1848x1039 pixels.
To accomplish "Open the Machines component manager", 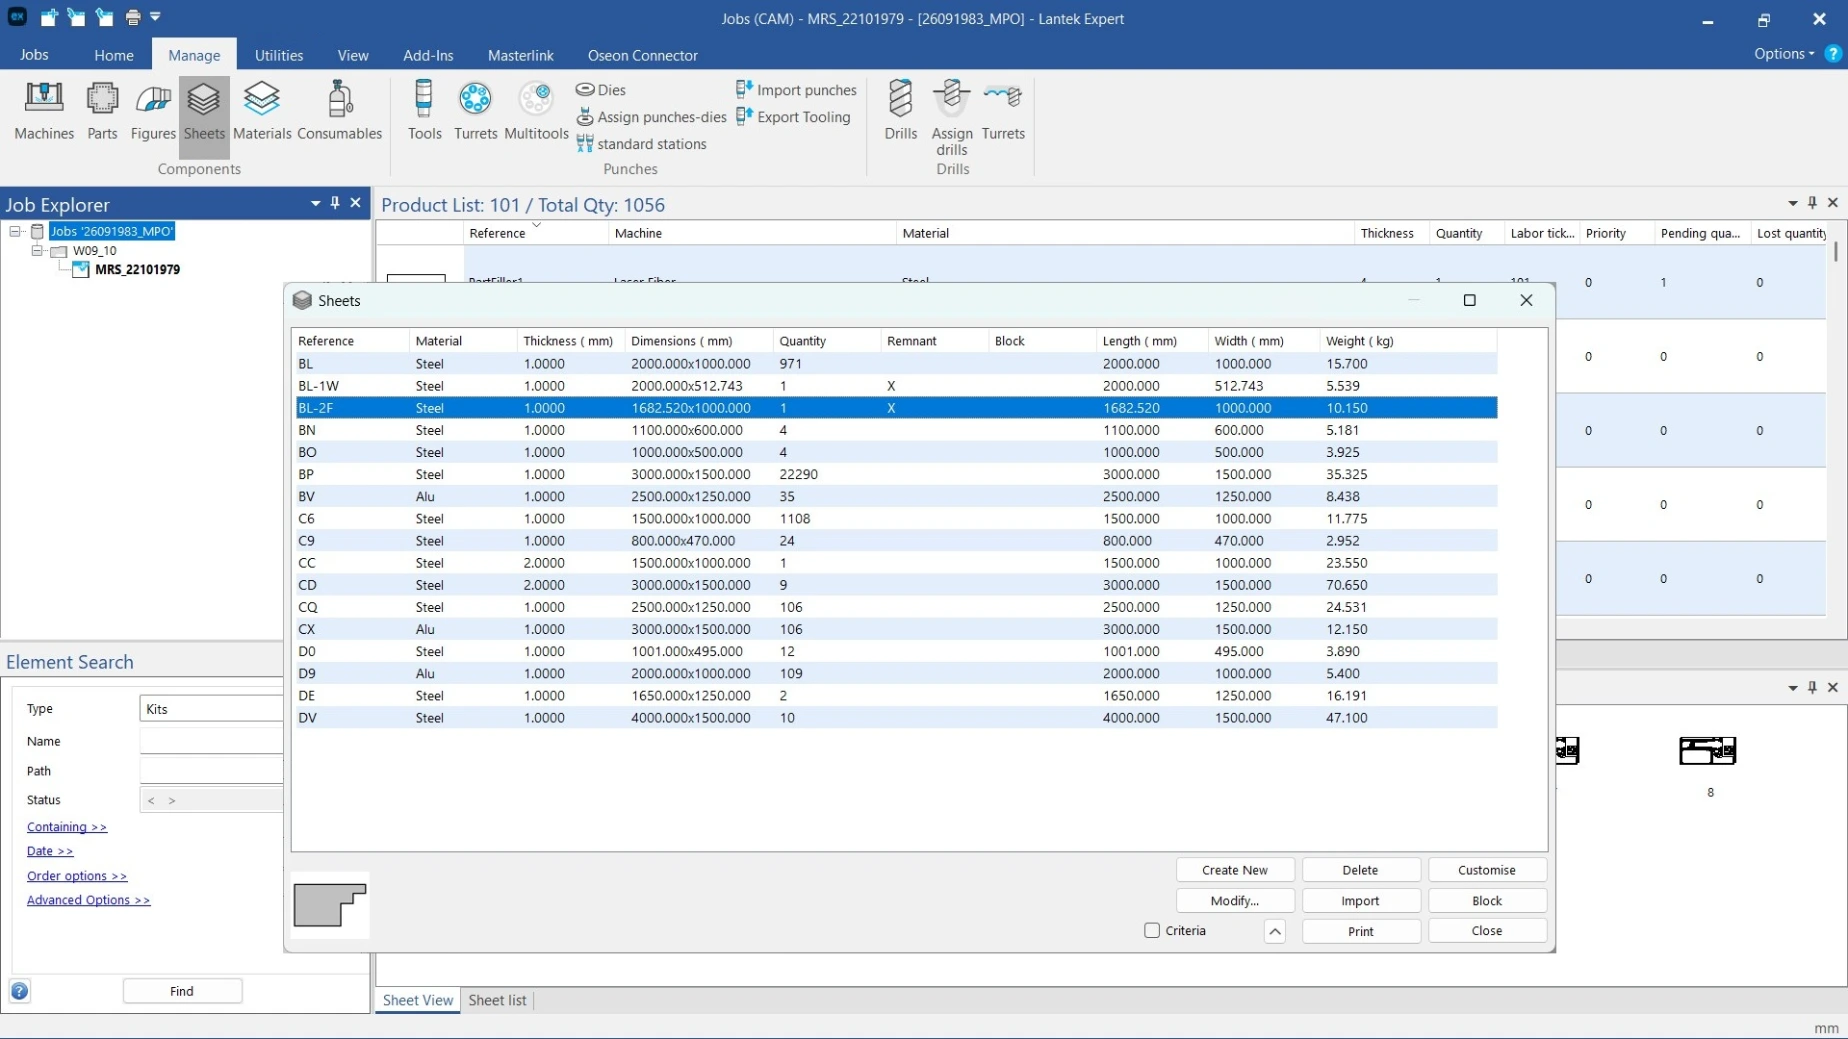I will 44,111.
